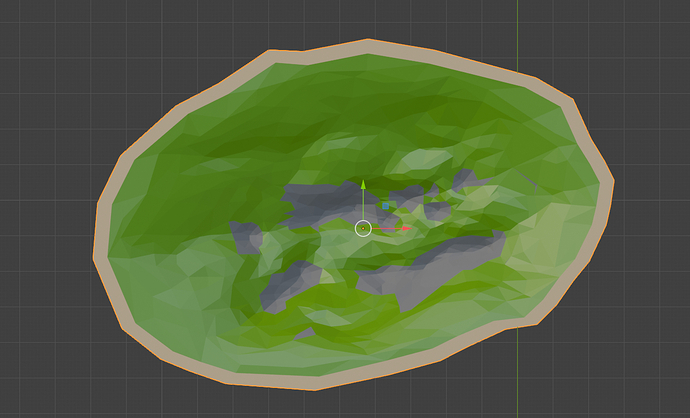Click the small gray rock patch upper-right of gizmo
690x418 pixels.
tap(463, 181)
